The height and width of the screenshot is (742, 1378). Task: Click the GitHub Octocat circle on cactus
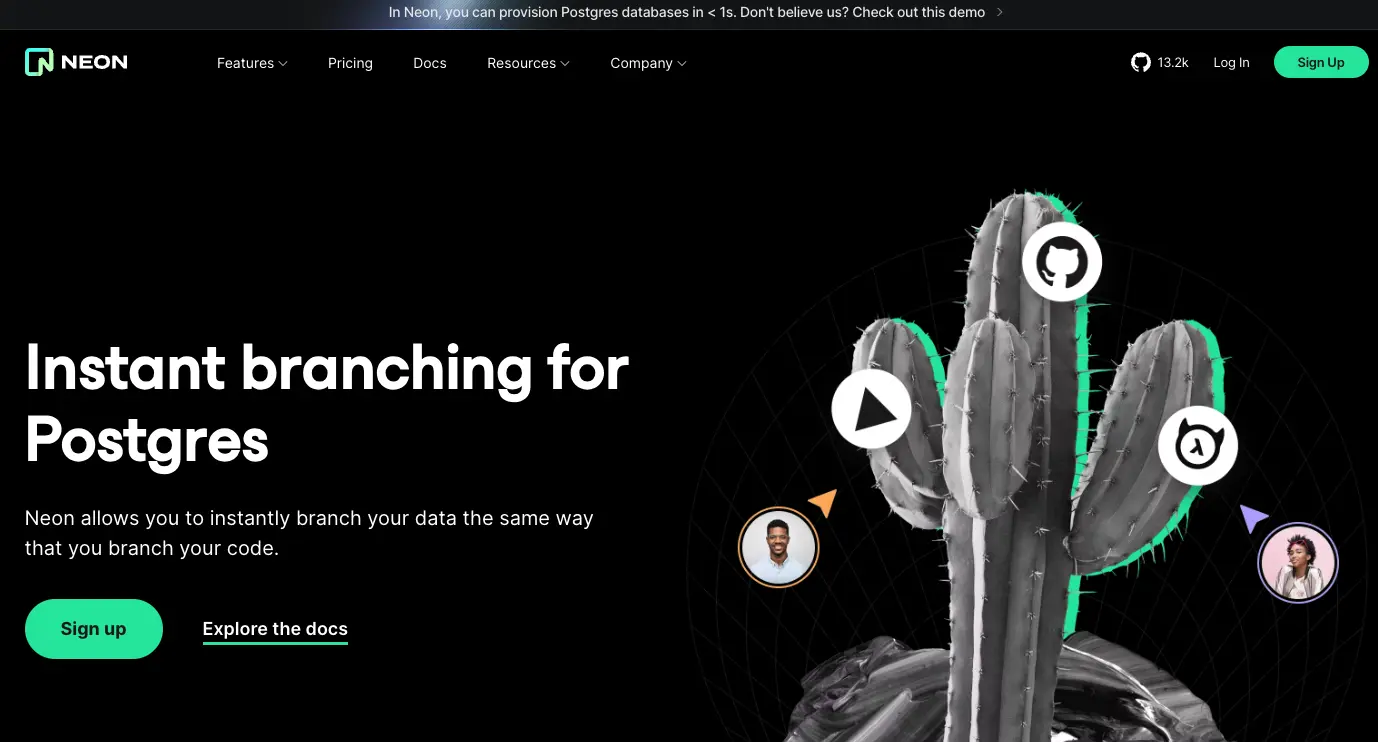tap(1061, 263)
